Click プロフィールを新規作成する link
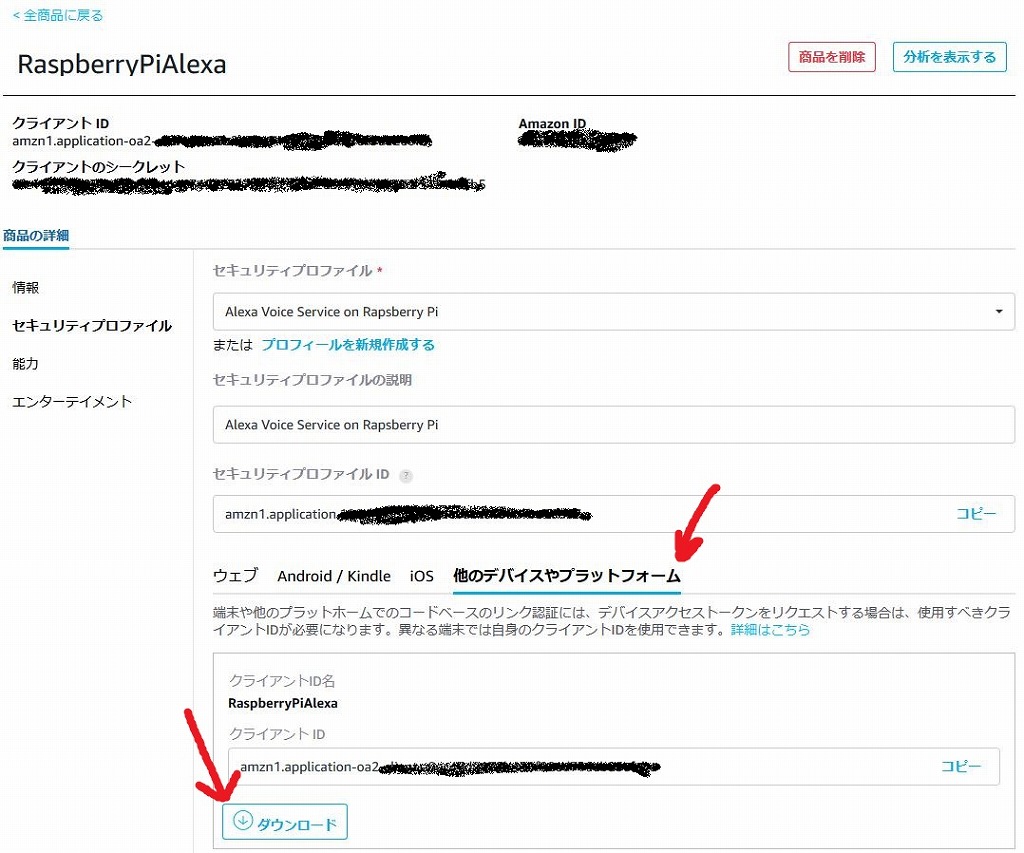This screenshot has width=1024, height=853. [348, 345]
